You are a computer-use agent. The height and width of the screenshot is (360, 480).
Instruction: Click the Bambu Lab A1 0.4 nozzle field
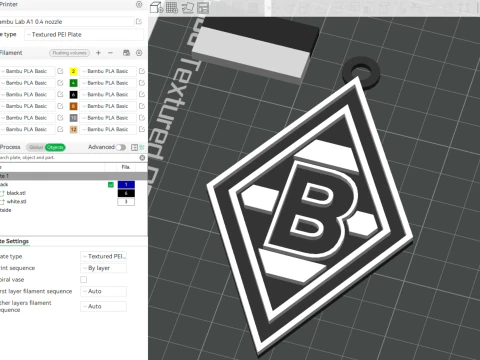click(67, 22)
